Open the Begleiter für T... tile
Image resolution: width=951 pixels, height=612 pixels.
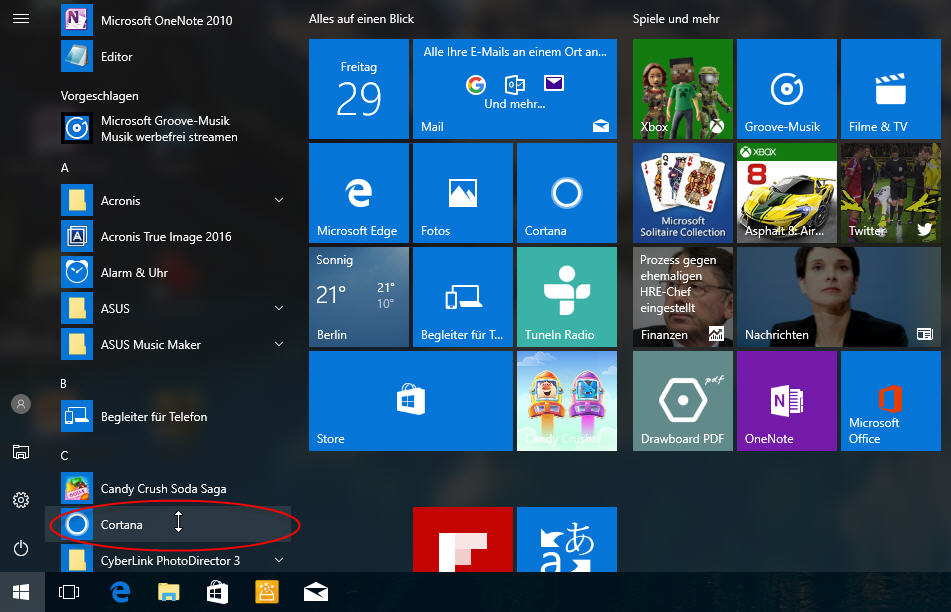coord(463,297)
